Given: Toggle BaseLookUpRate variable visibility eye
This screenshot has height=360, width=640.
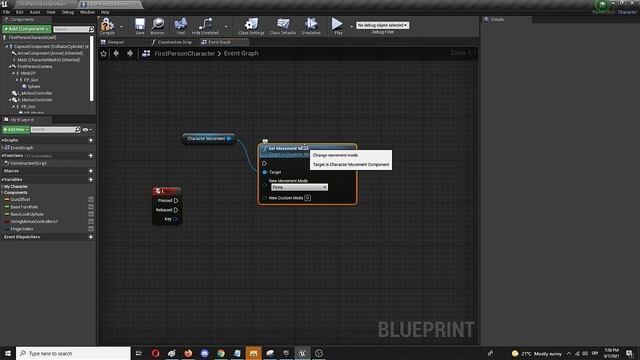Looking at the screenshot, I should pyautogui.click(x=91, y=214).
